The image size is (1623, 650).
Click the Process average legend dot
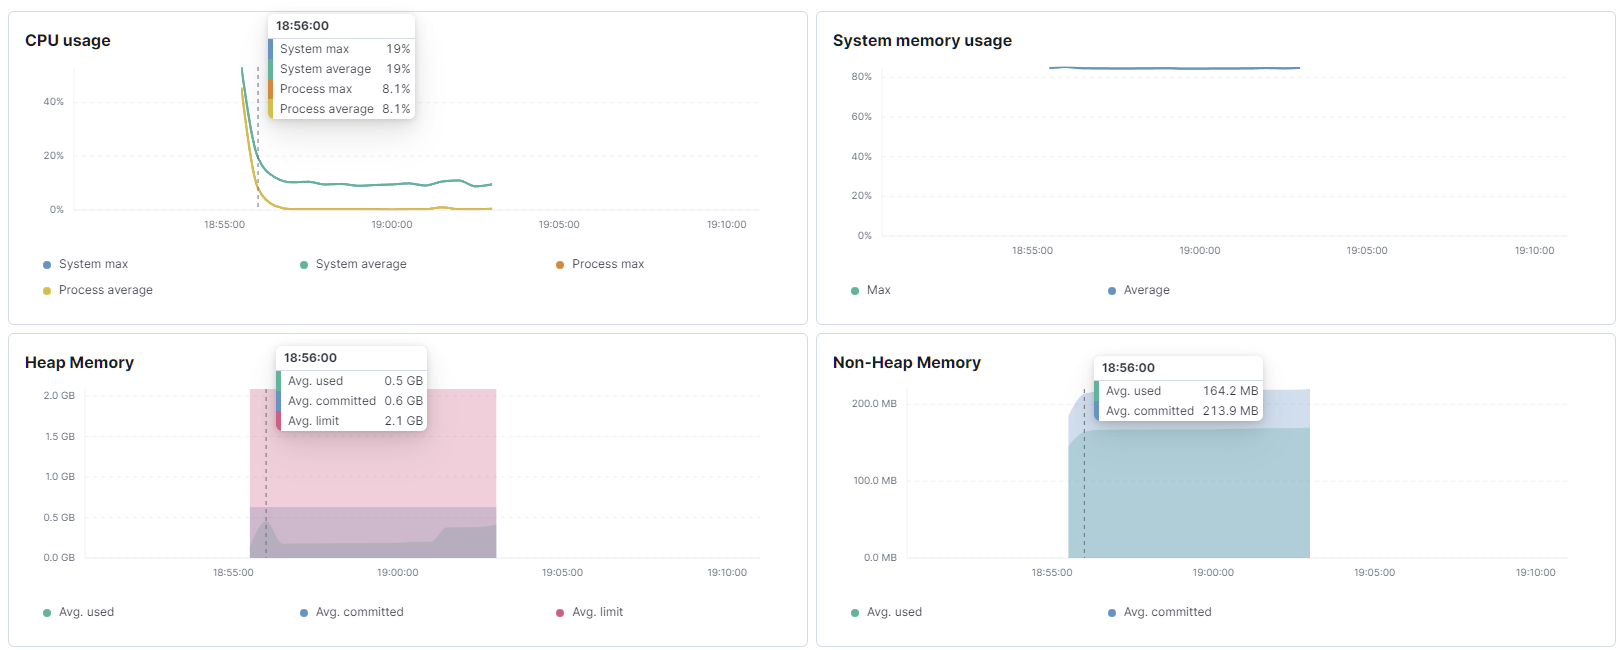[x=47, y=291]
